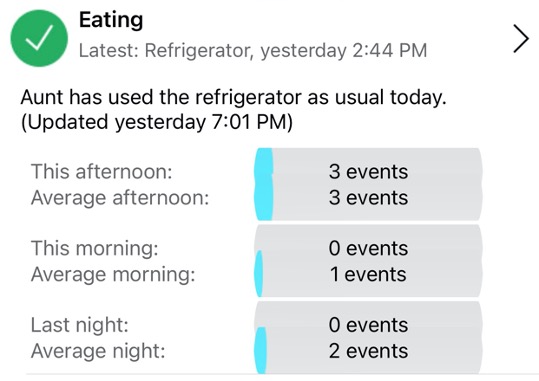
Task: Select the This morning label
Action: pos(95,248)
